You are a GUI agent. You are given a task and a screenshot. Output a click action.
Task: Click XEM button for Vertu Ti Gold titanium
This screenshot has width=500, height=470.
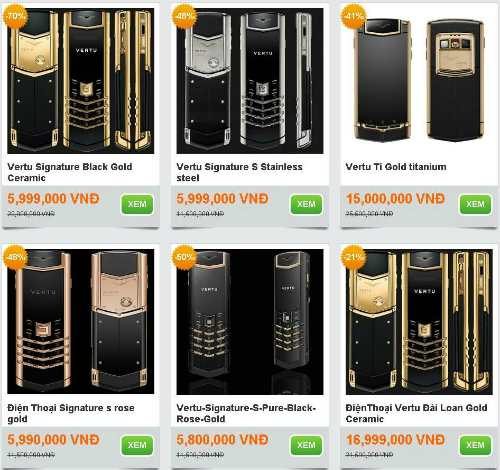pos(475,204)
